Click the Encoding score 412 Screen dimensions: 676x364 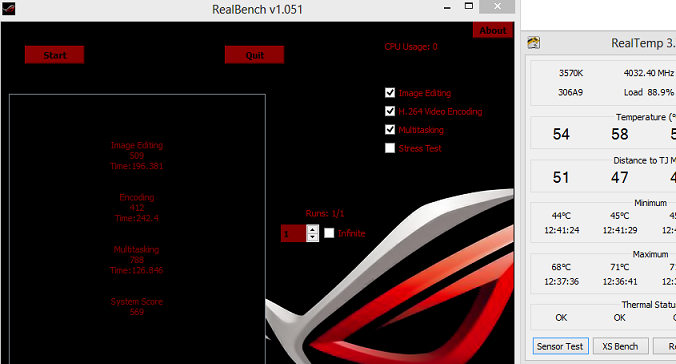pyautogui.click(x=137, y=208)
